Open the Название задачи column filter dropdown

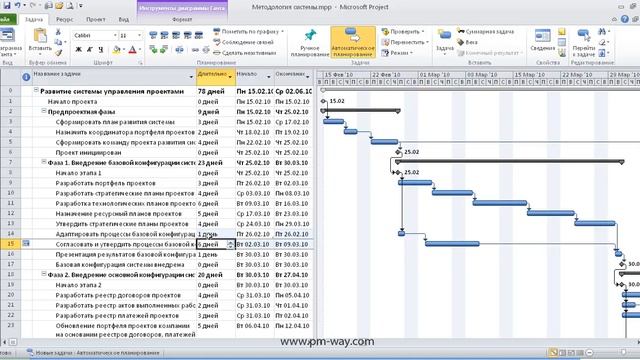[x=191, y=77]
